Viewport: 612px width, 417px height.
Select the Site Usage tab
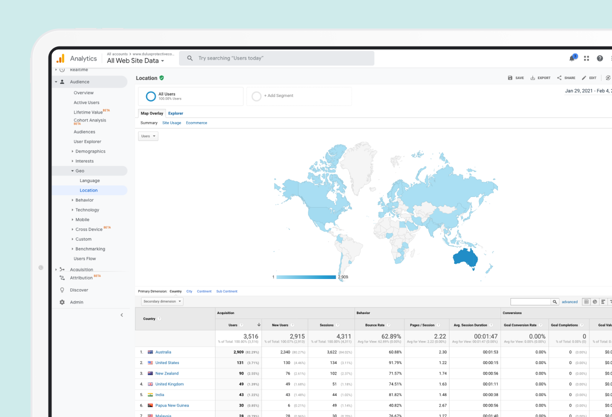click(172, 123)
